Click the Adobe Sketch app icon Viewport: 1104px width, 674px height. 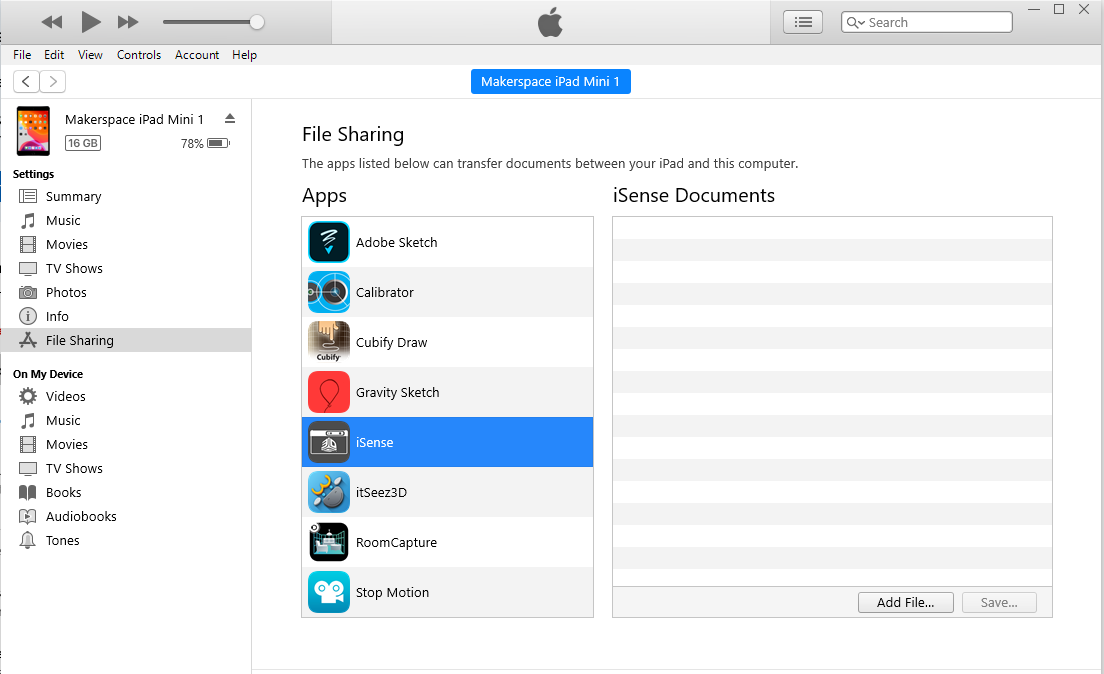328,242
